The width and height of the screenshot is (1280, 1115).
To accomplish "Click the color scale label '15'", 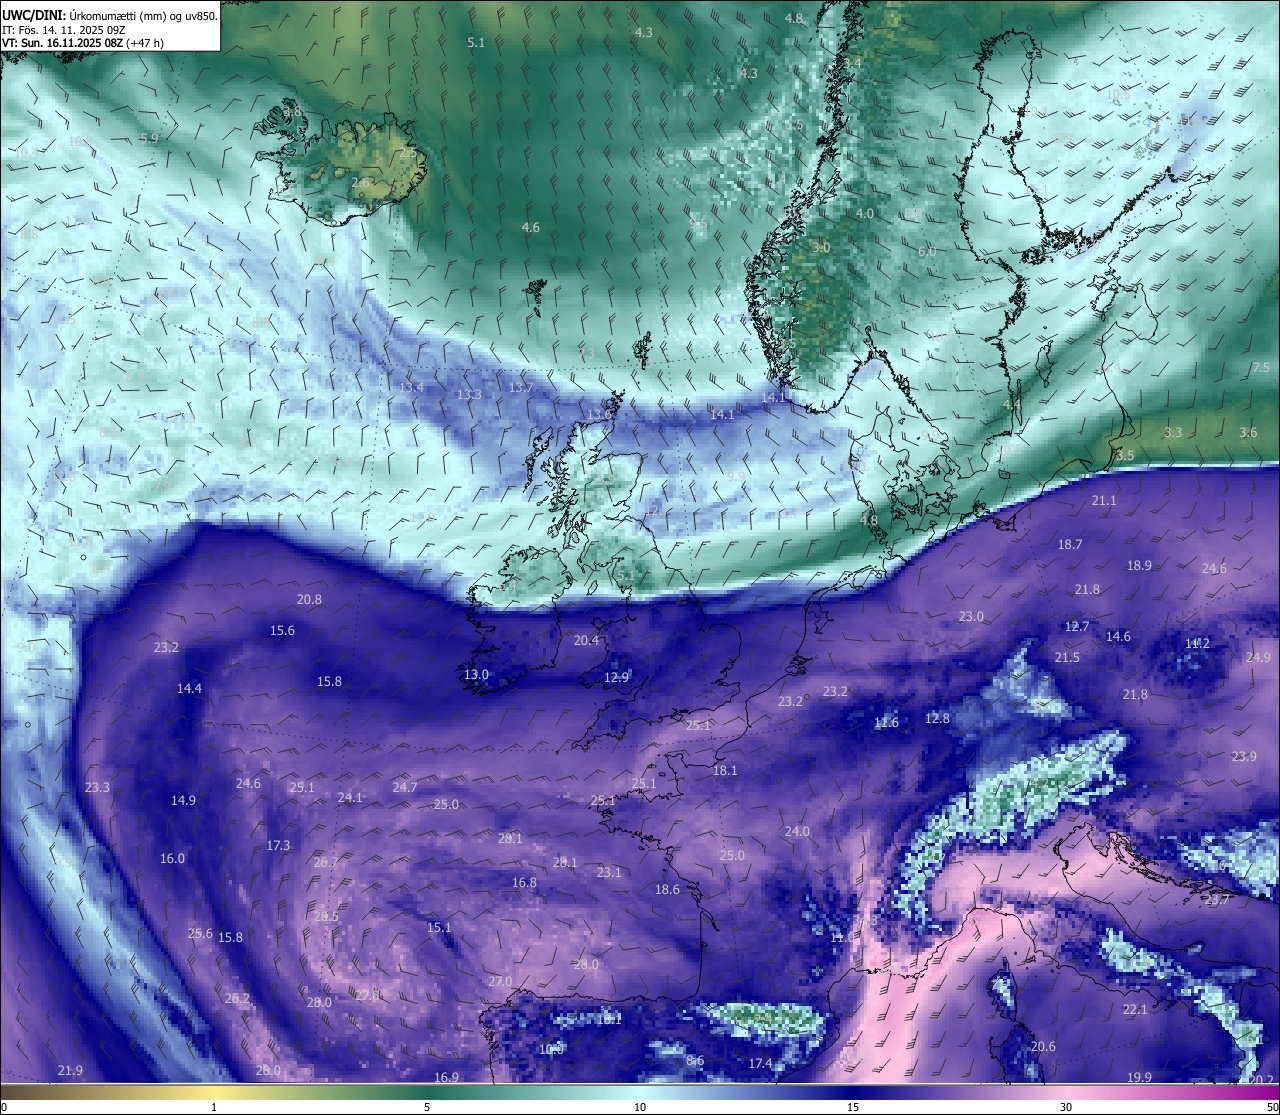I will (x=853, y=1107).
